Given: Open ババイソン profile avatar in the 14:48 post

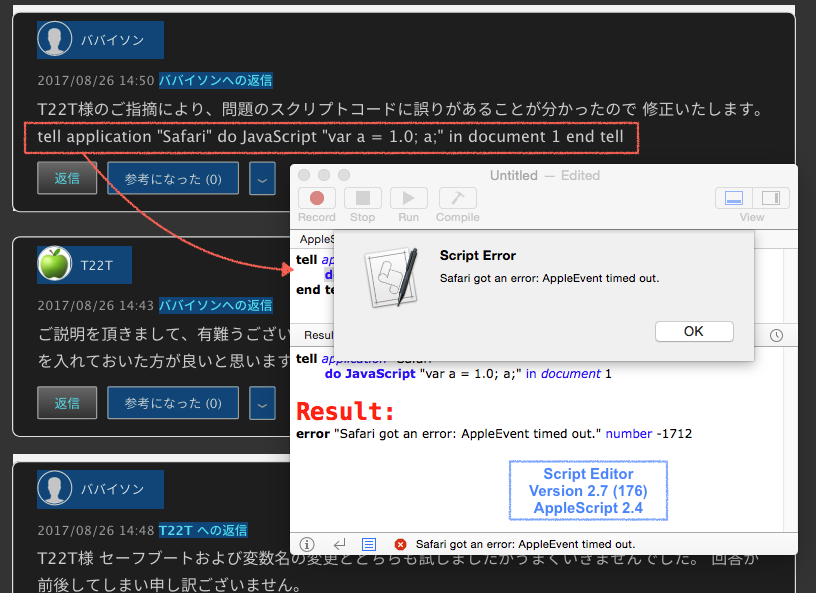Looking at the screenshot, I should click(55, 488).
